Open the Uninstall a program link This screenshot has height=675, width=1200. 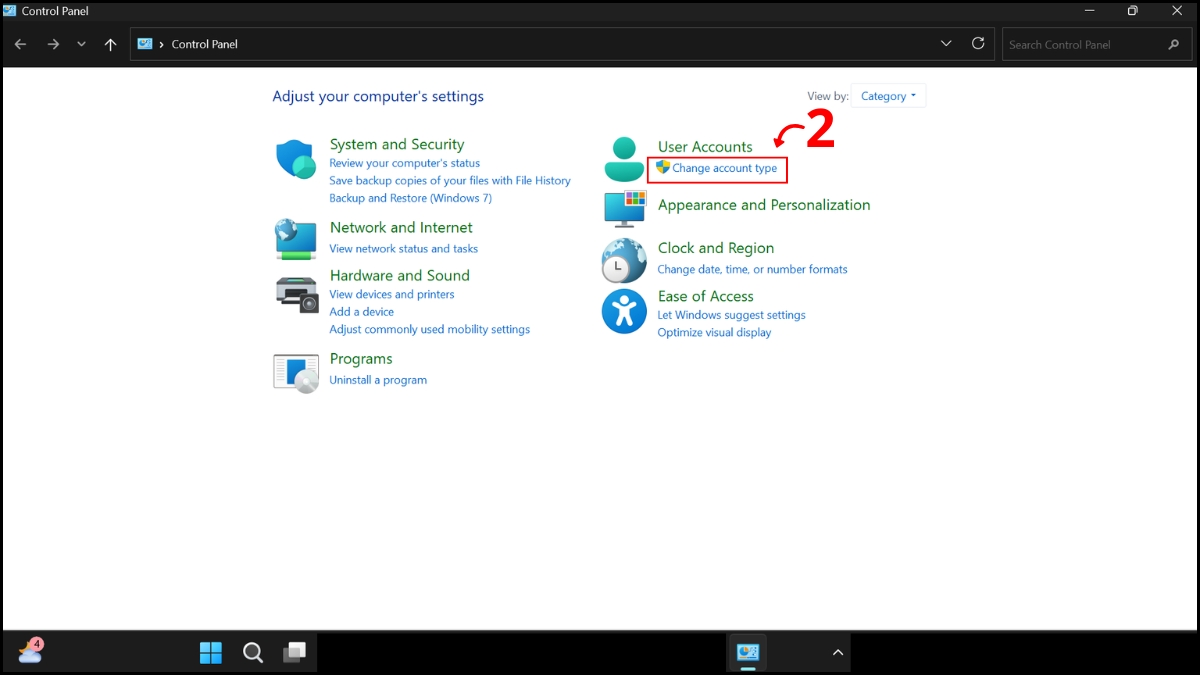pos(378,380)
